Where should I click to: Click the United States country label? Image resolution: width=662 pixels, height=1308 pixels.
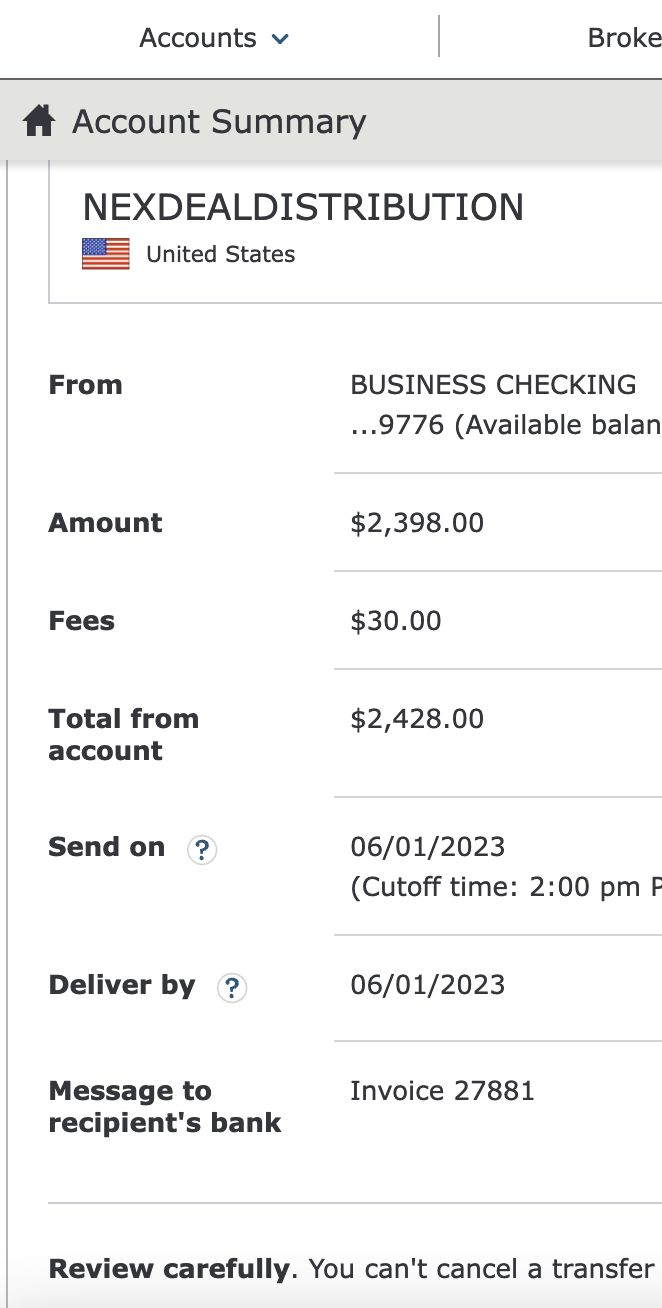tap(221, 254)
